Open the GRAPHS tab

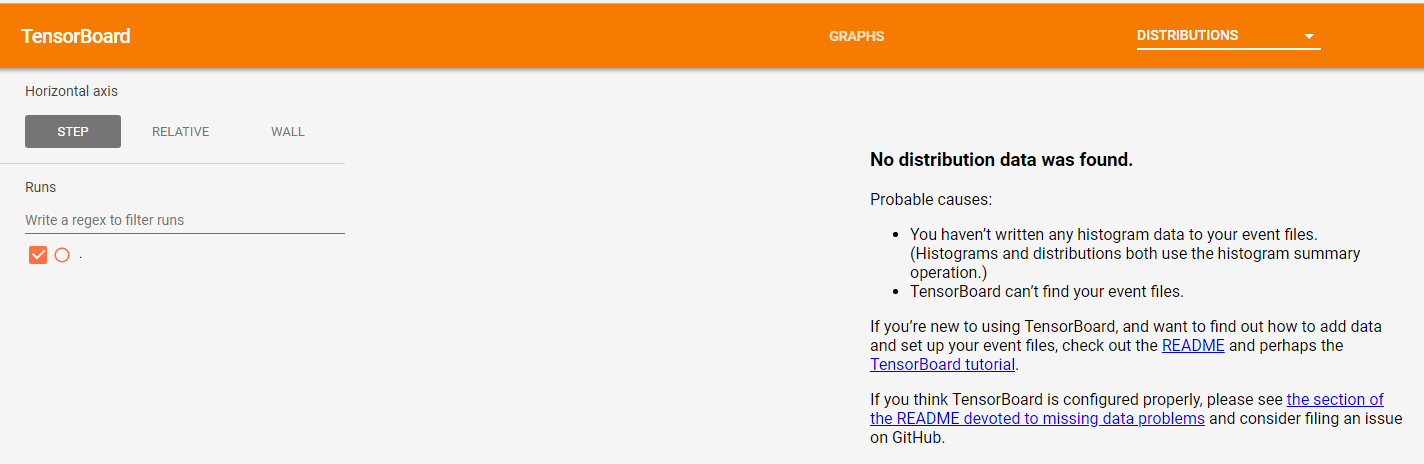click(x=856, y=36)
